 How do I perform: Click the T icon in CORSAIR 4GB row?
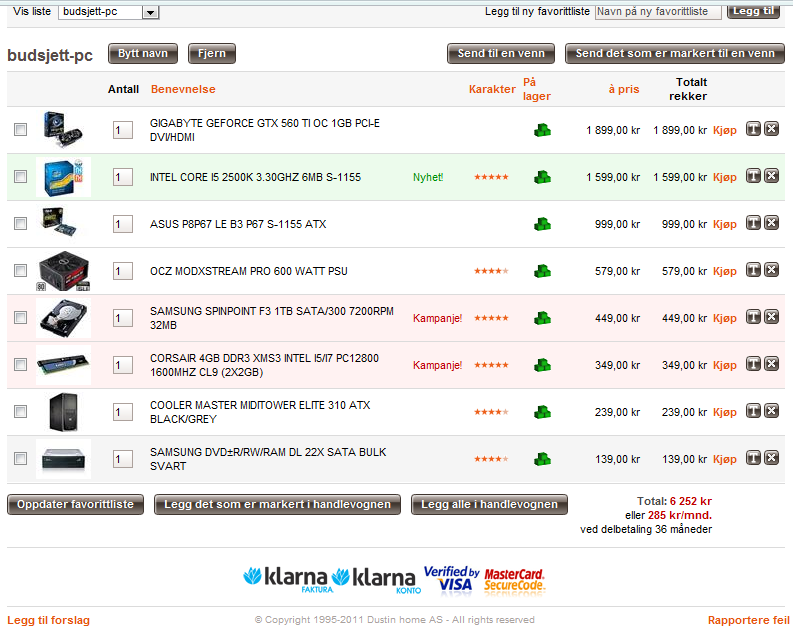pyautogui.click(x=753, y=364)
